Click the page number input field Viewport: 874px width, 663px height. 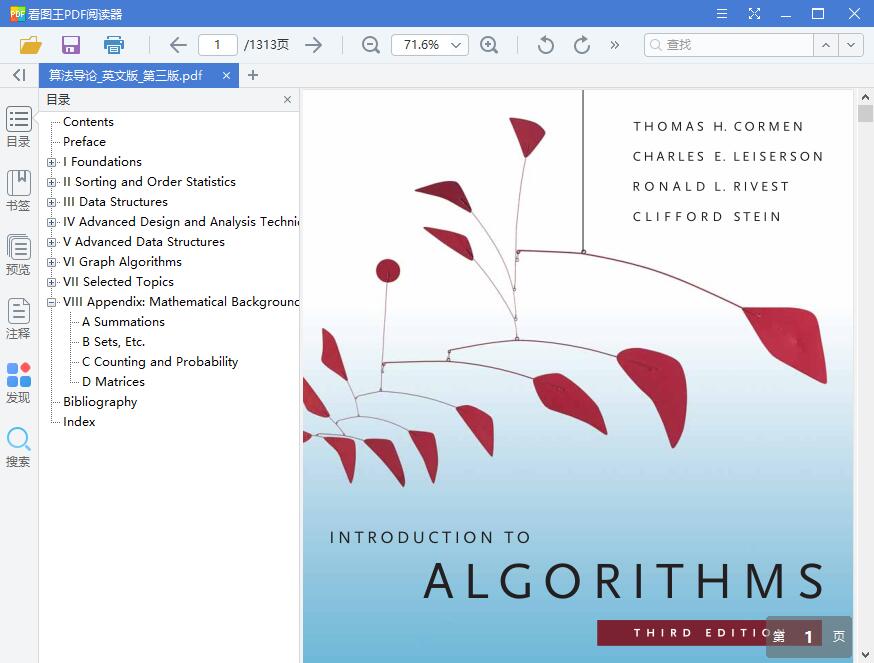[218, 45]
